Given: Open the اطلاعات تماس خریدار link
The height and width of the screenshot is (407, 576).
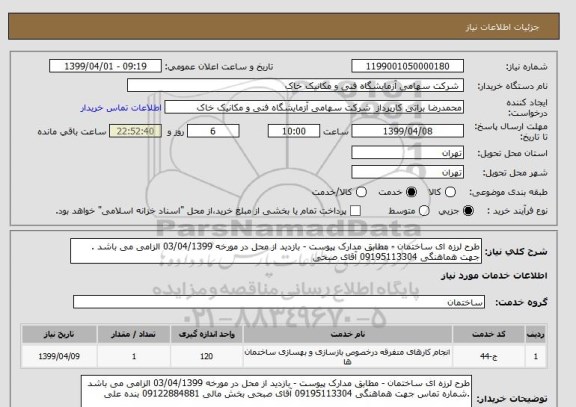Looking at the screenshot, I should pos(121,108).
